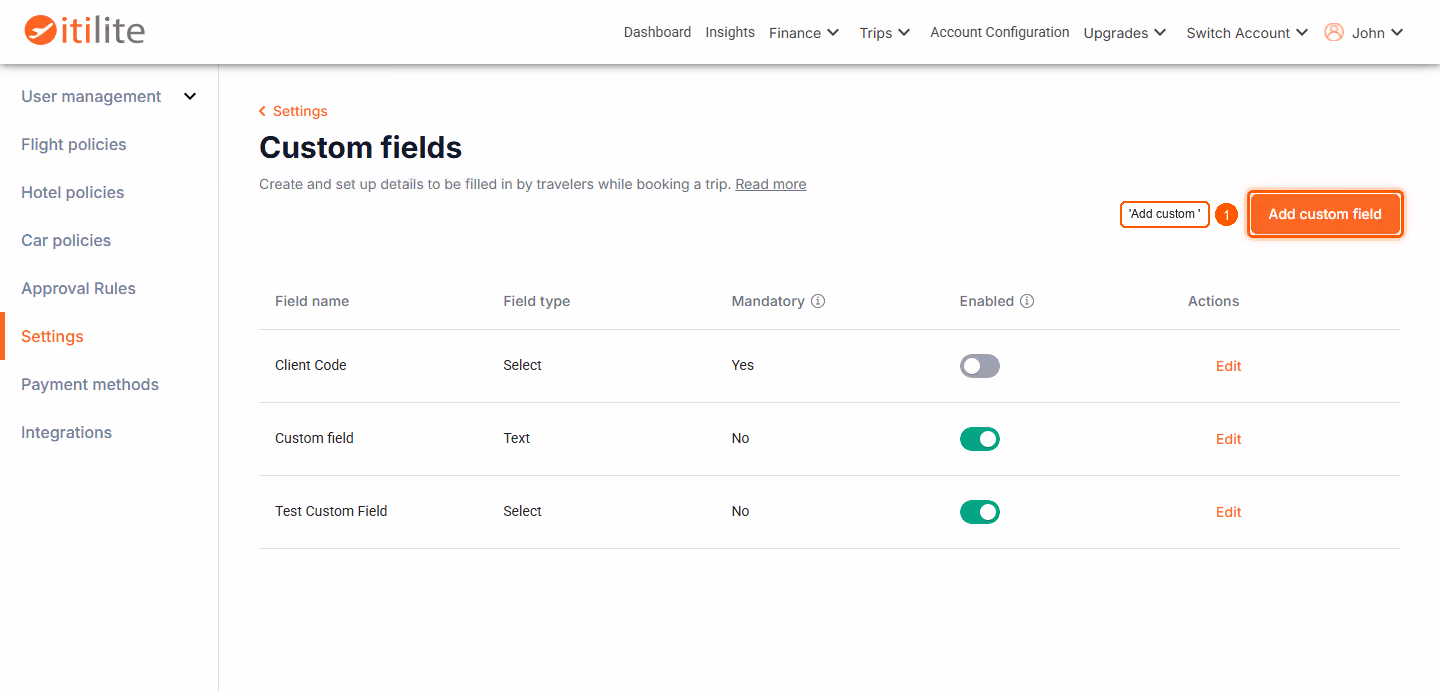
Task: Click the Field type column header
Action: click(x=537, y=301)
